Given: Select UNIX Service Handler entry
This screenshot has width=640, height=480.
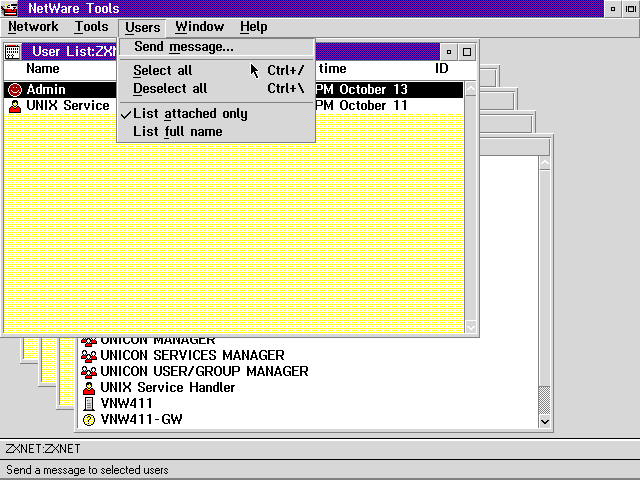Looking at the screenshot, I should [x=167, y=387].
